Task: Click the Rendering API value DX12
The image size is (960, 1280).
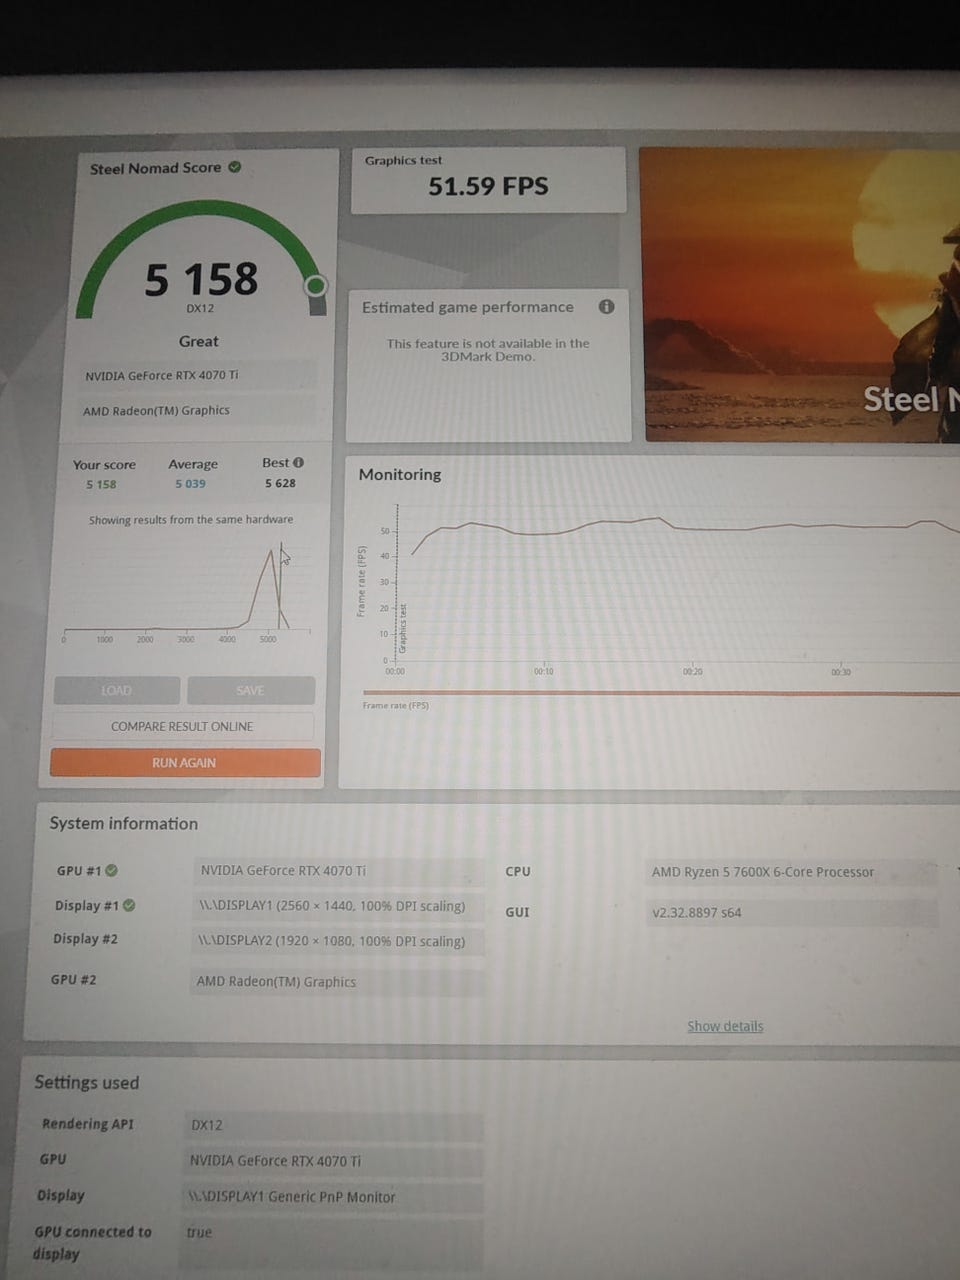Action: coord(334,1125)
